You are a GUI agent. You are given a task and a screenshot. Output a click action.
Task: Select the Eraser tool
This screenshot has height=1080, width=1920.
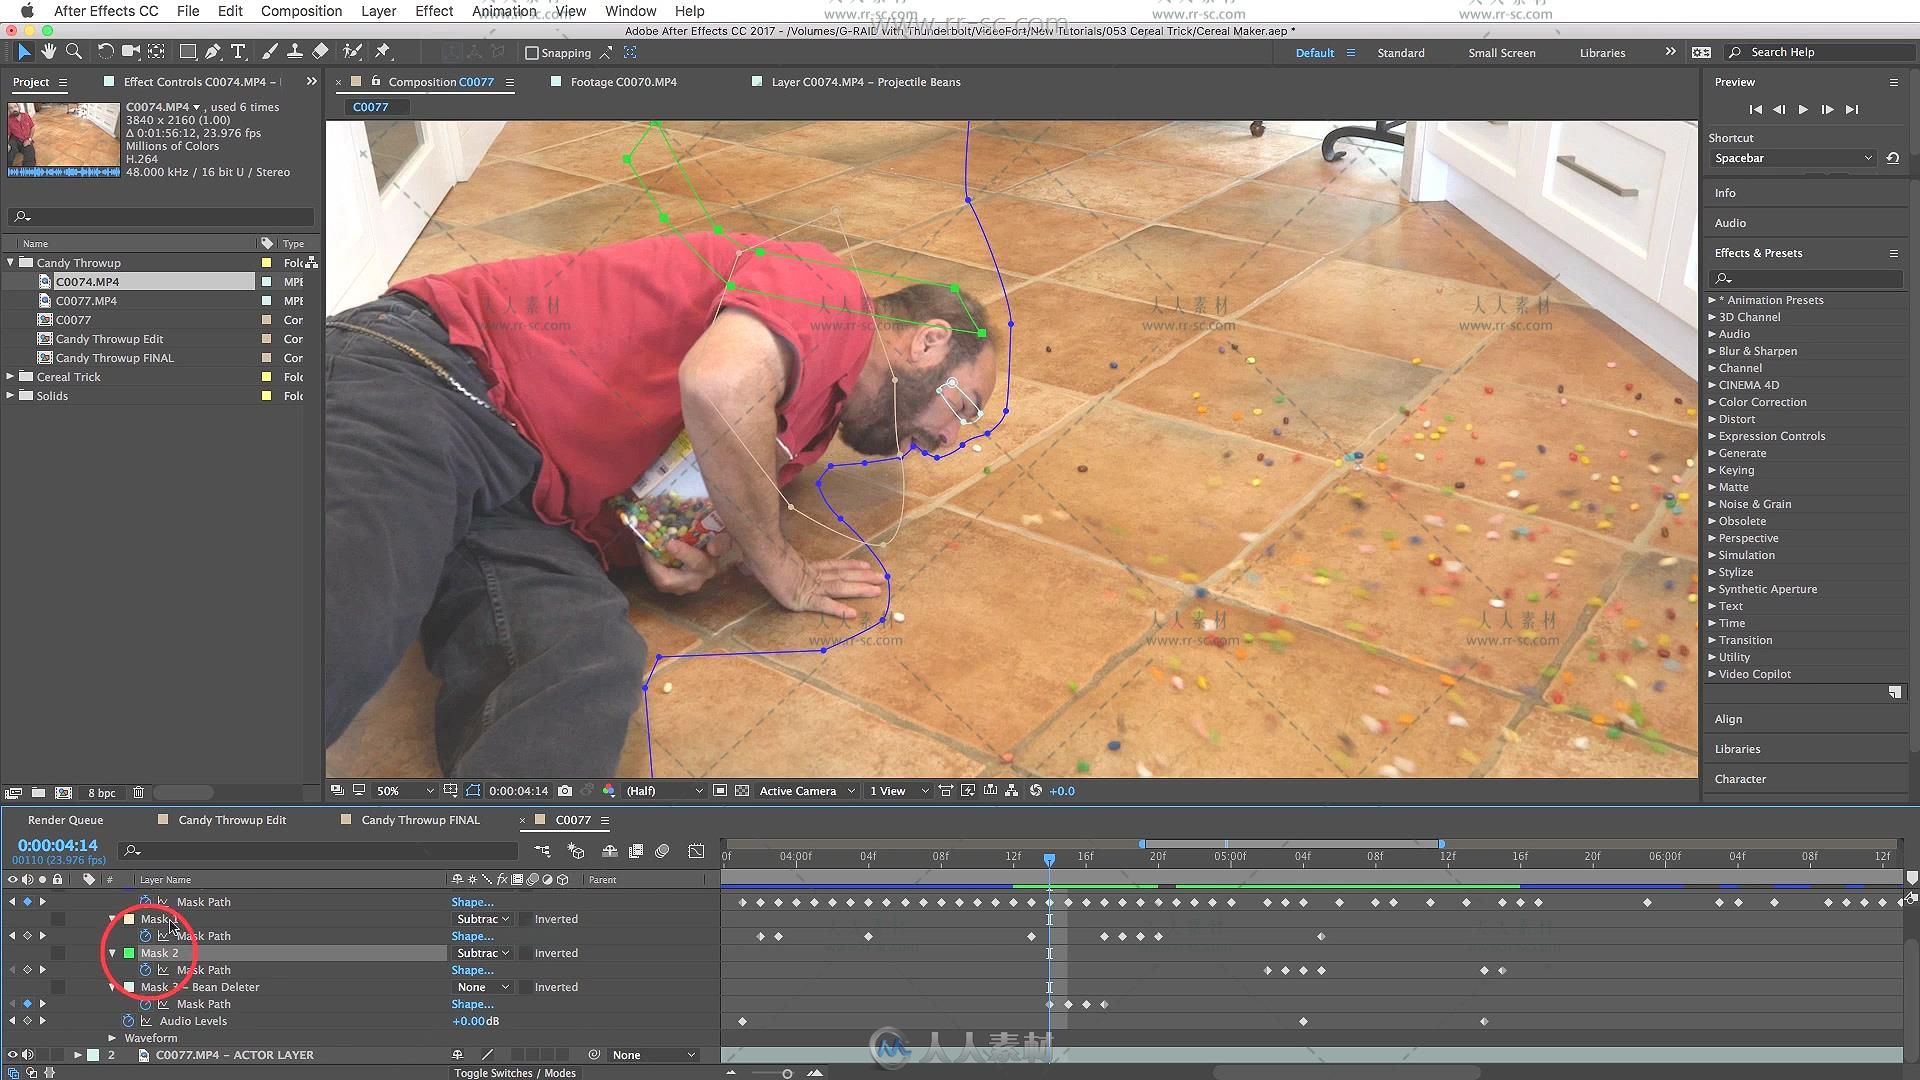pos(320,52)
